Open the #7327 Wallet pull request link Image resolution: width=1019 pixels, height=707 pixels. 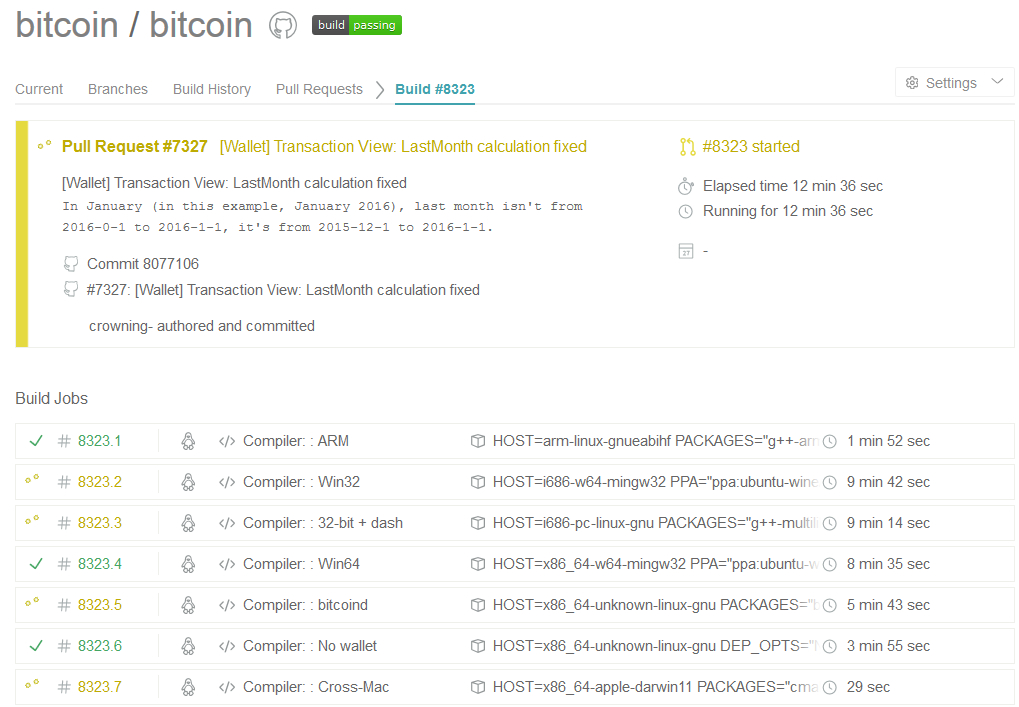point(283,290)
